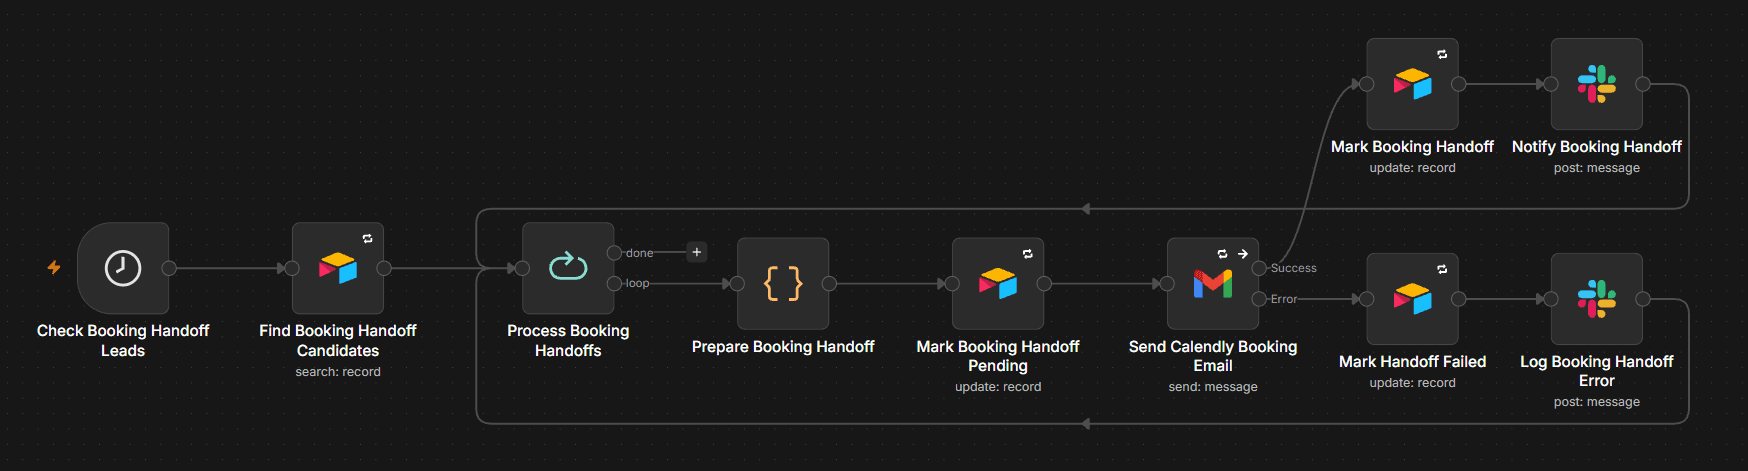Click the 'send: message' subtitle text
1748x471 pixels.
tap(1213, 387)
